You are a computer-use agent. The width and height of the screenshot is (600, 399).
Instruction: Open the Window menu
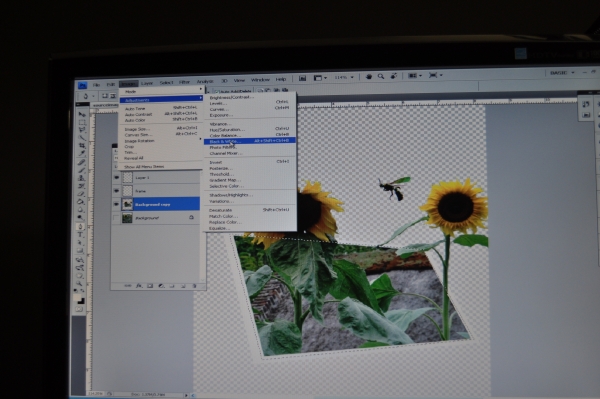pyautogui.click(x=260, y=80)
